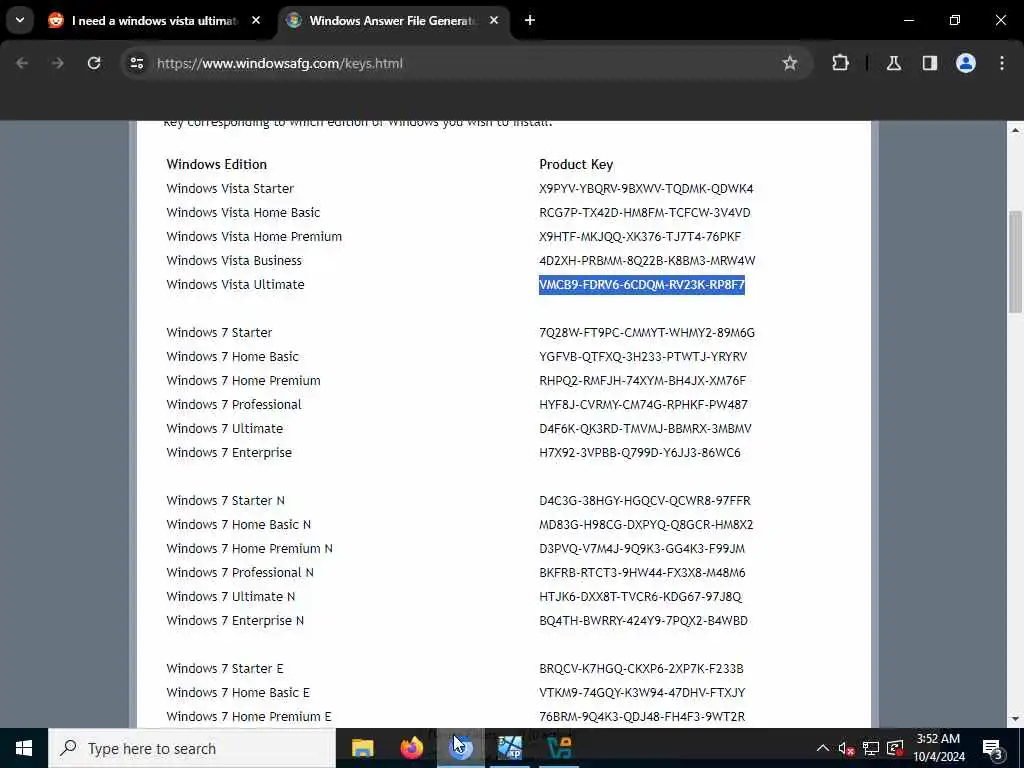The image size is (1024, 768).
Task: Open the teal-and-orange app icon on the taskbar
Action: (559, 748)
